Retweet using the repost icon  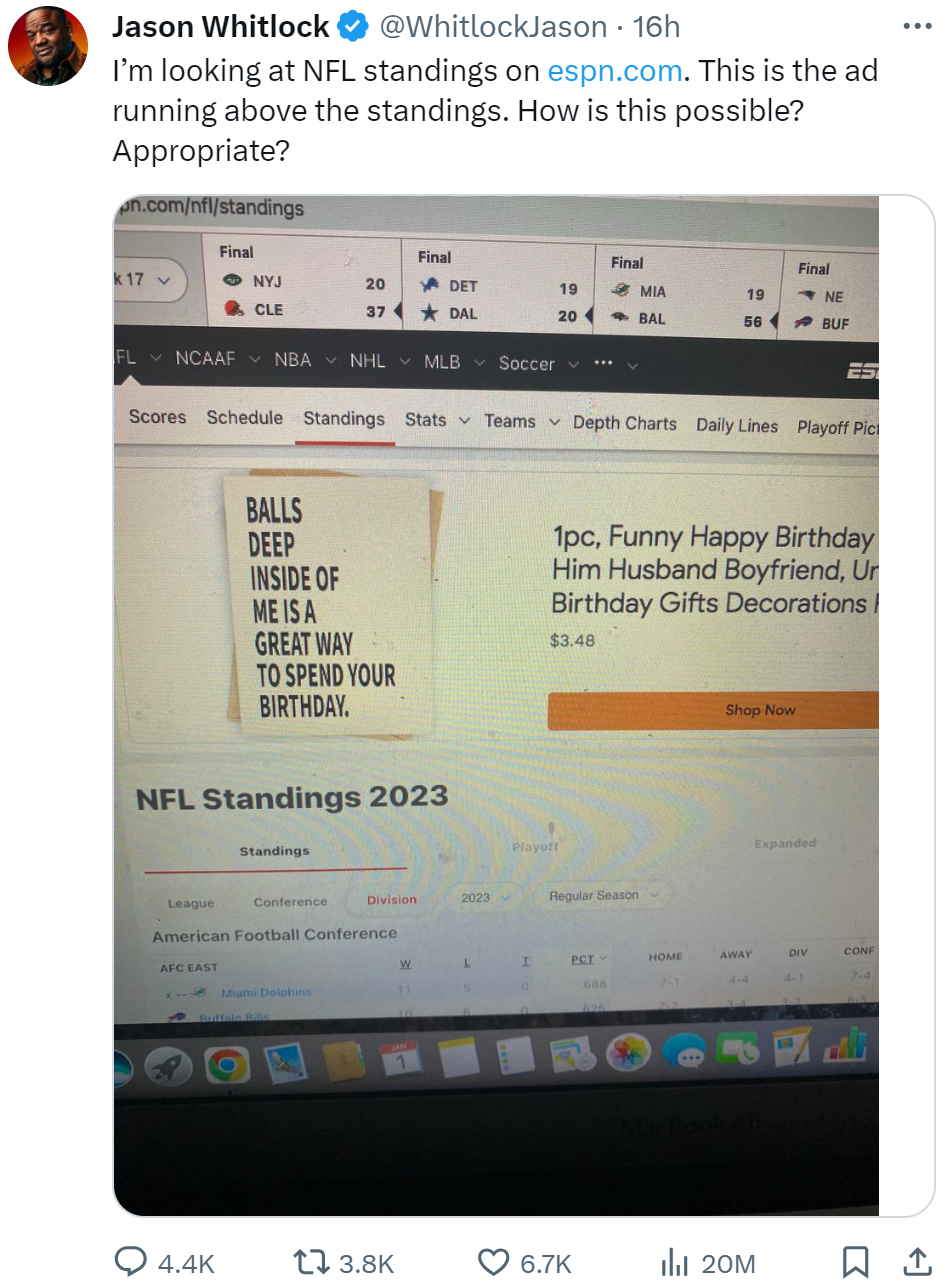(x=315, y=1262)
